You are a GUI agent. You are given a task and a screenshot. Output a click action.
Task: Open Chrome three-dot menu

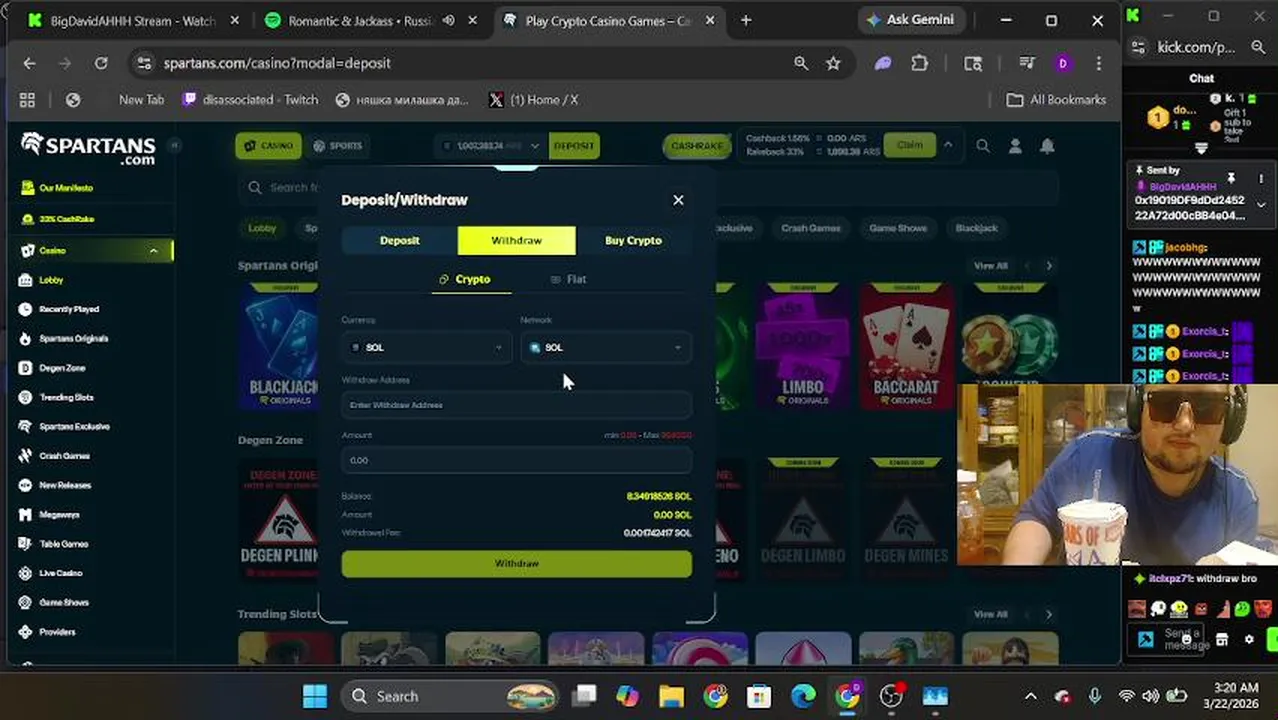[x=1099, y=63]
